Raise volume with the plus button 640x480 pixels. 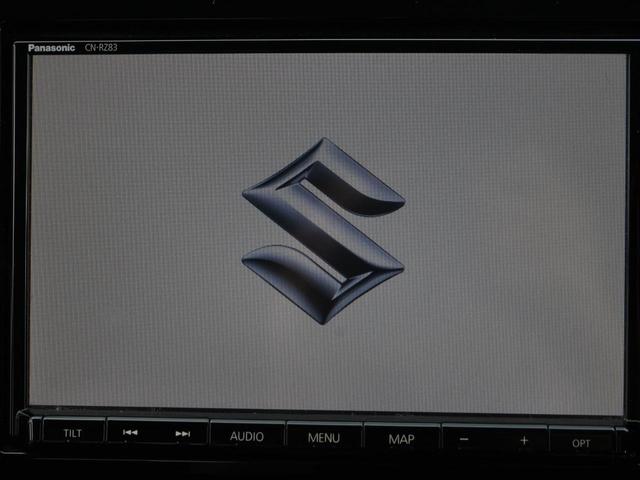[523, 440]
